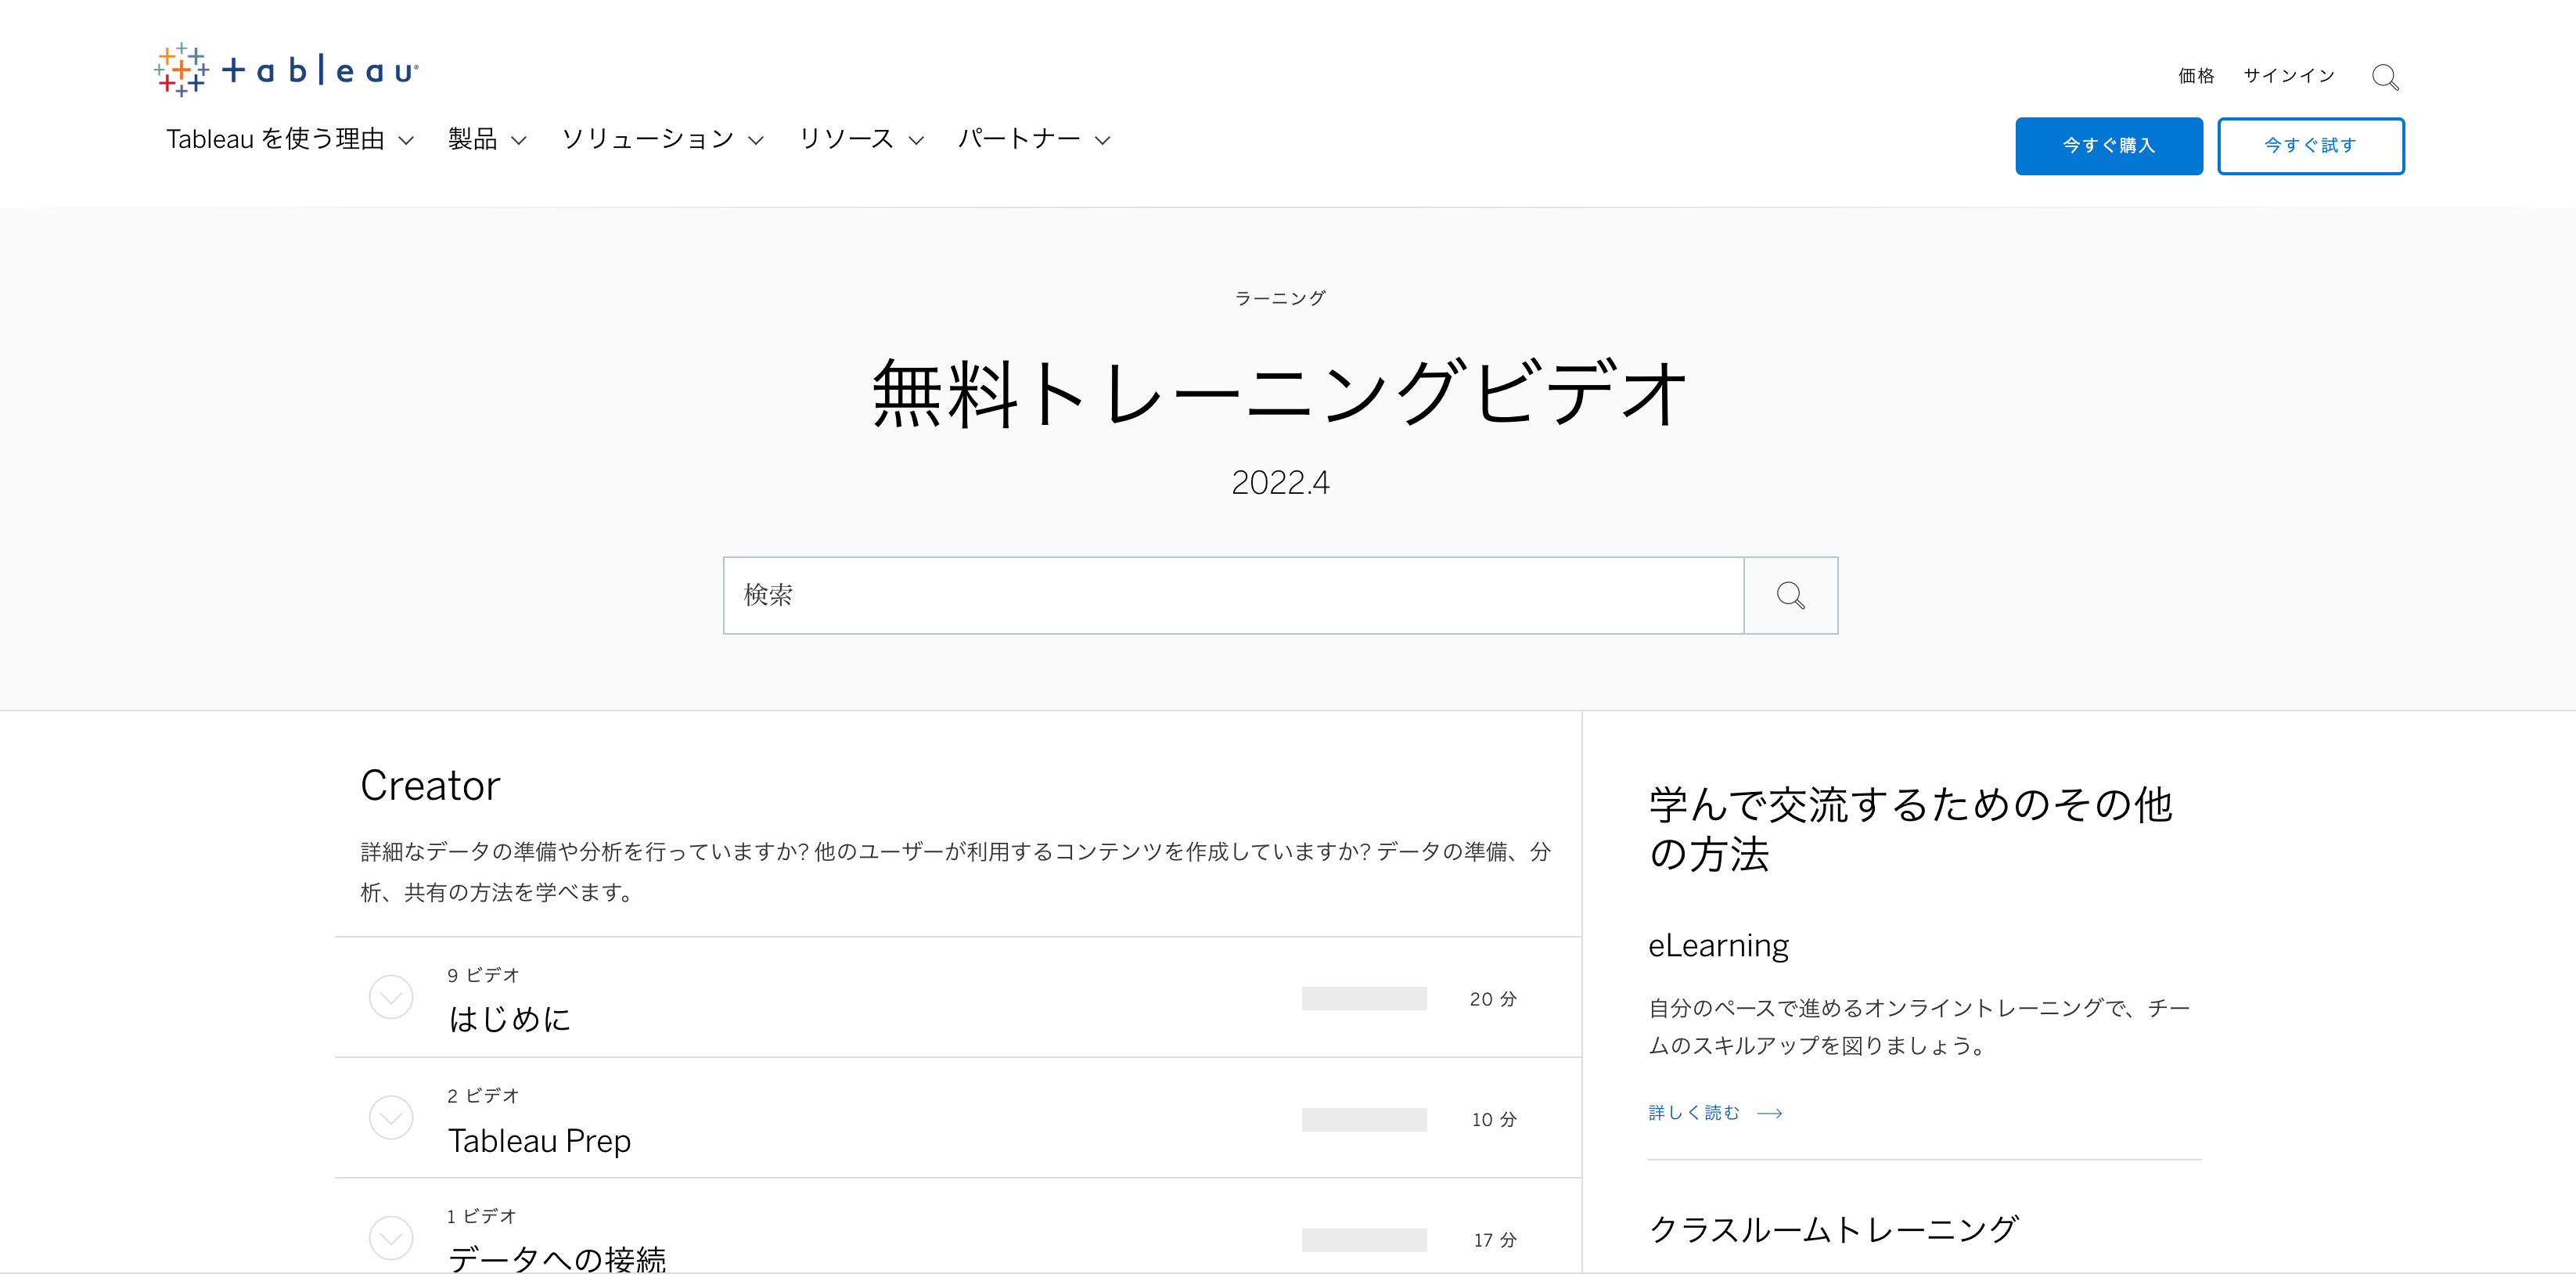This screenshot has height=1274, width=2576.
Task: Expand the Tableau Prep section chevron circle
Action: coord(391,1117)
